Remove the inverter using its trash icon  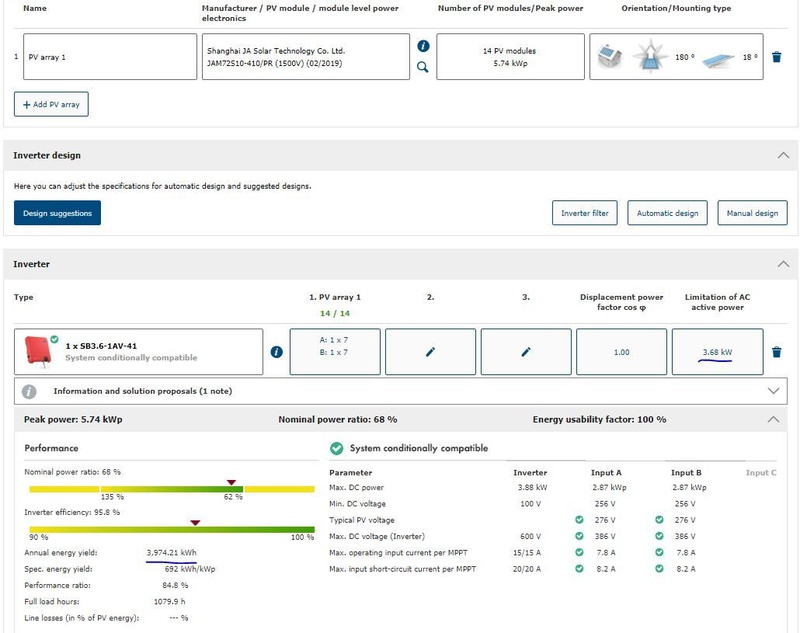777,352
